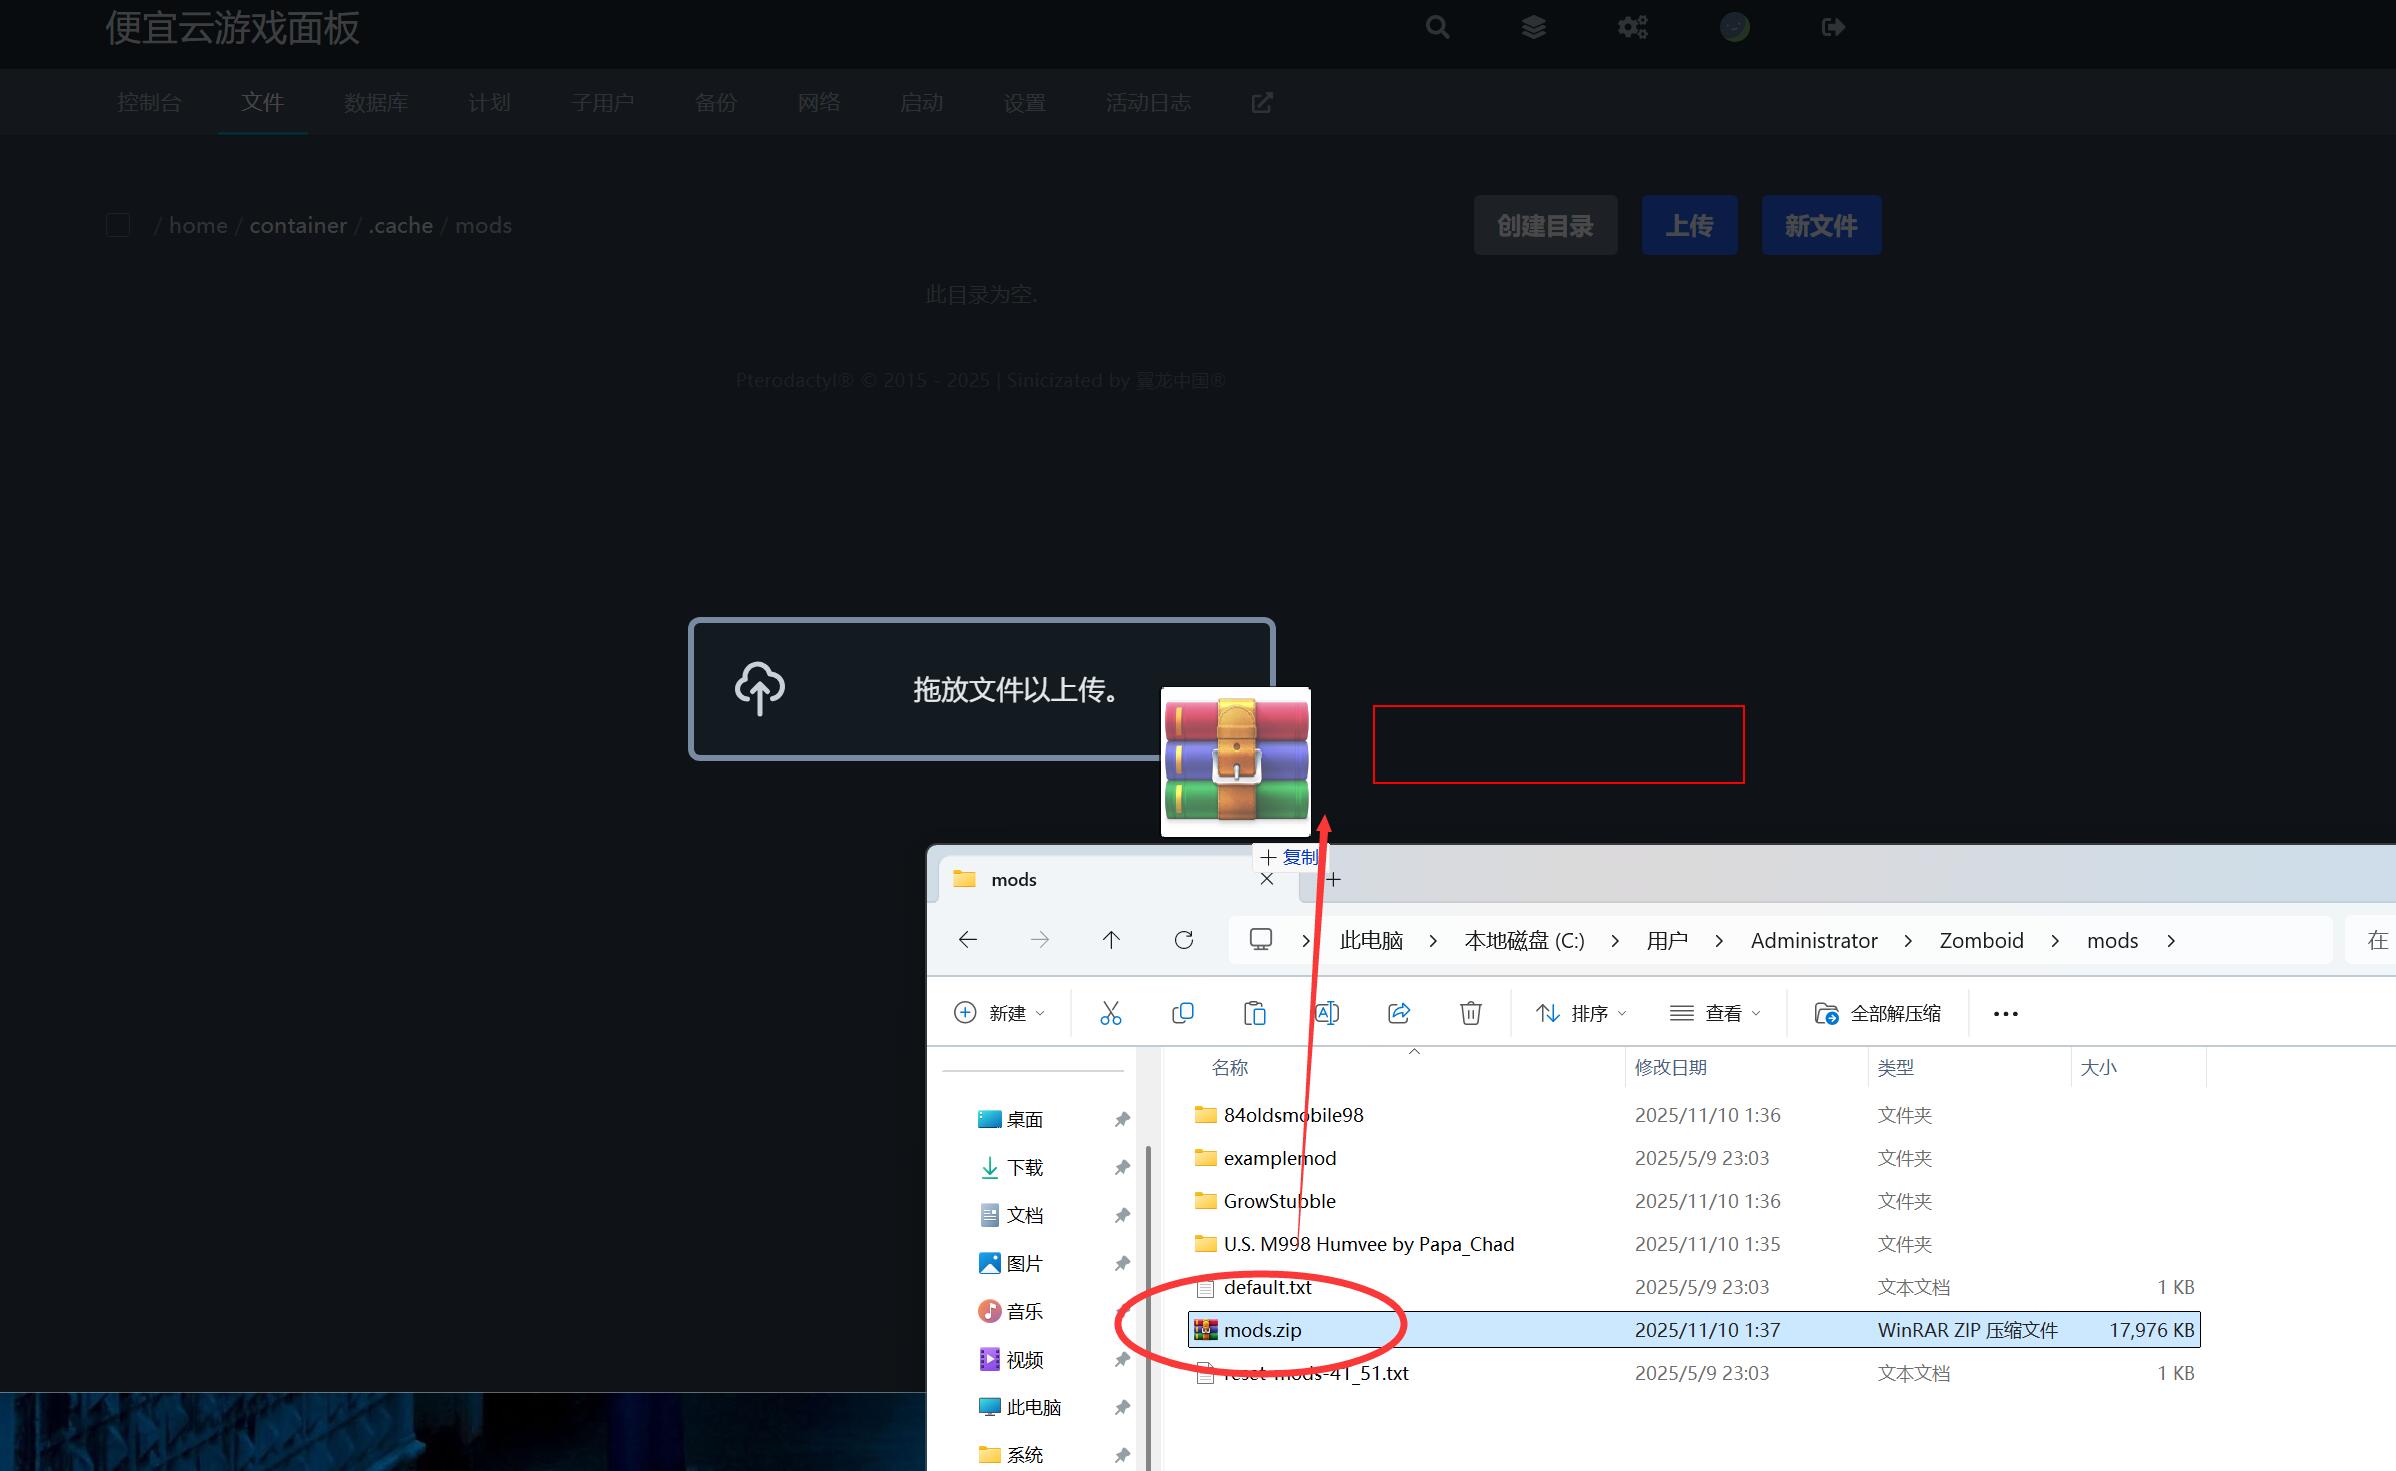Log out using the exit icon
This screenshot has width=2396, height=1471.
[x=1831, y=27]
